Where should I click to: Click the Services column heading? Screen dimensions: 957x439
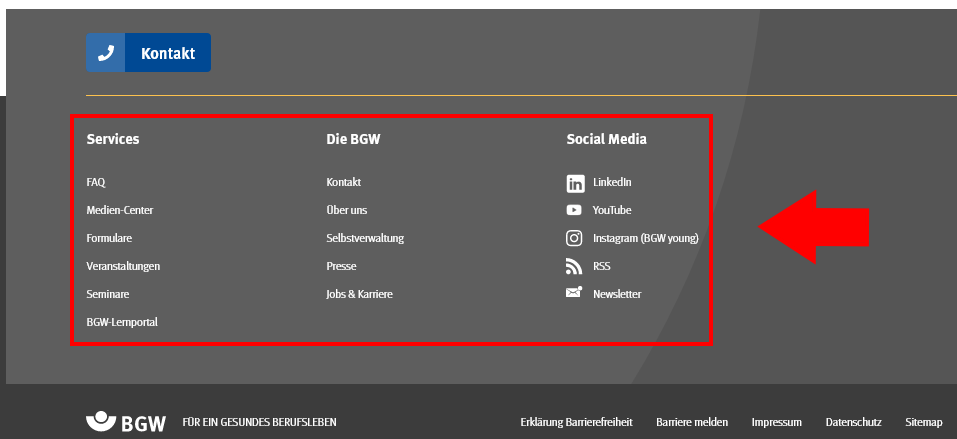pyautogui.click(x=113, y=139)
